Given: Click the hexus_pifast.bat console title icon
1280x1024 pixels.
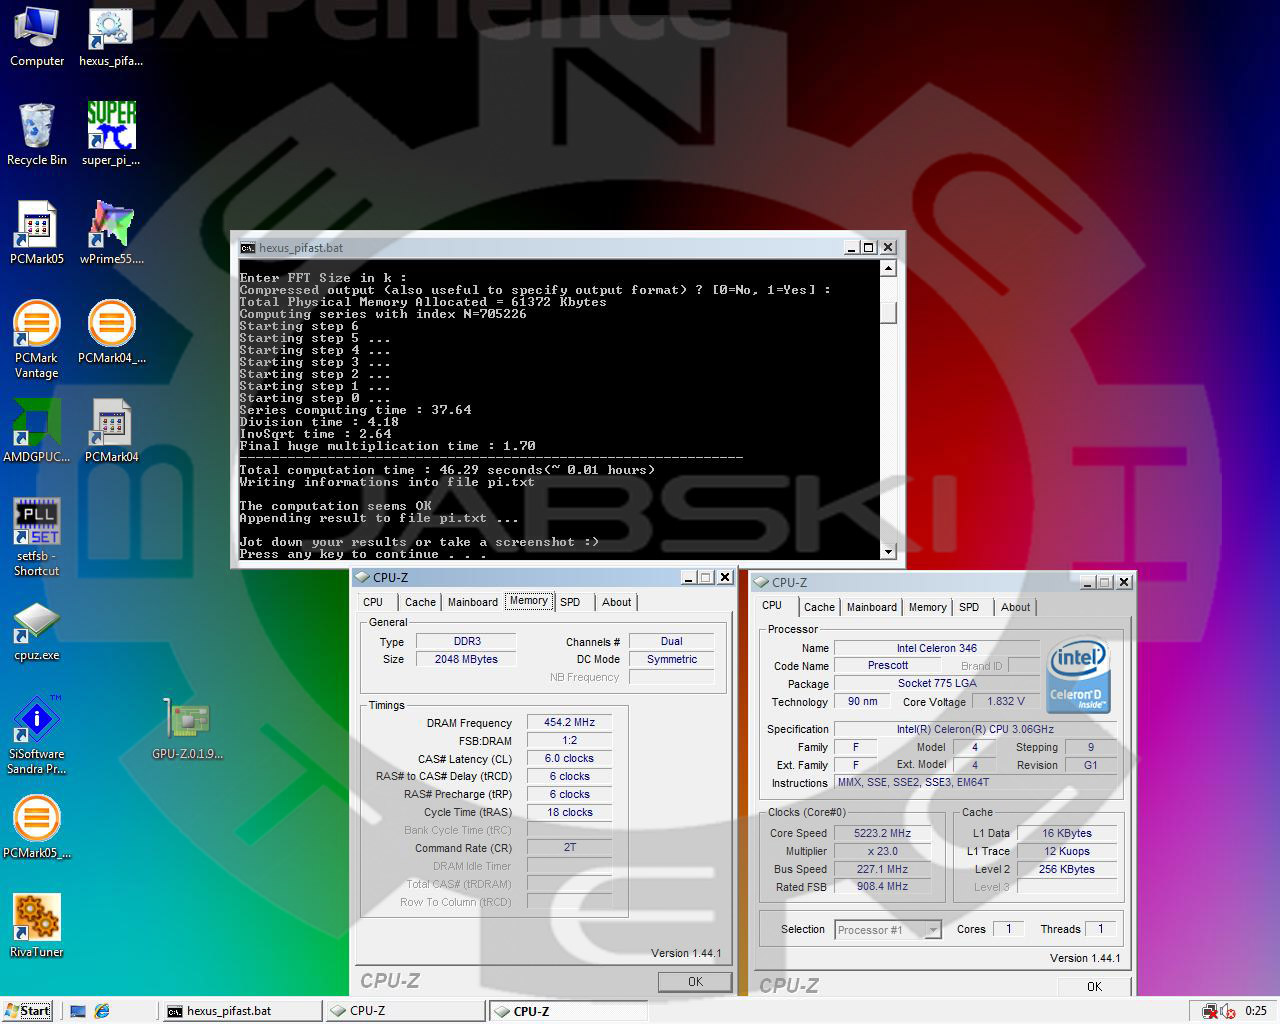Looking at the screenshot, I should pyautogui.click(x=247, y=248).
